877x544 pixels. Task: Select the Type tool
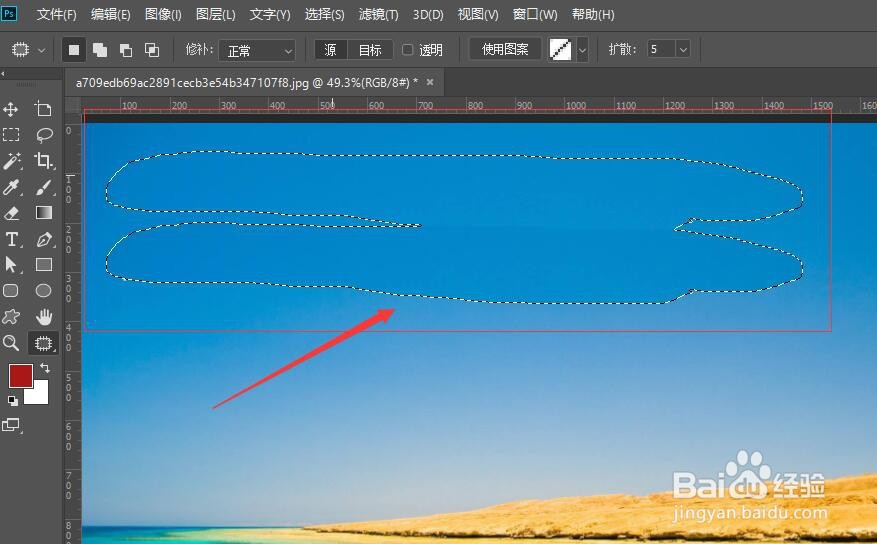11,239
